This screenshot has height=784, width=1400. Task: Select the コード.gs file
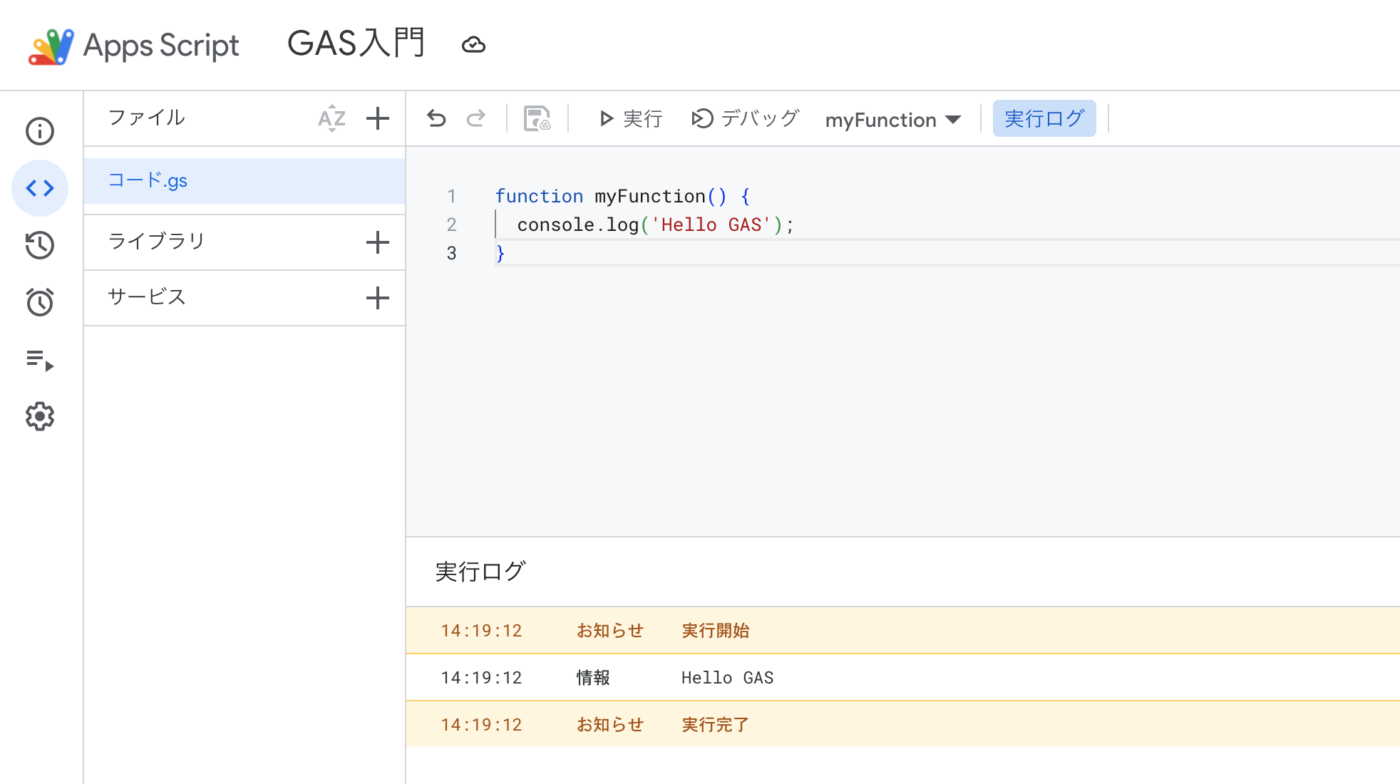148,181
